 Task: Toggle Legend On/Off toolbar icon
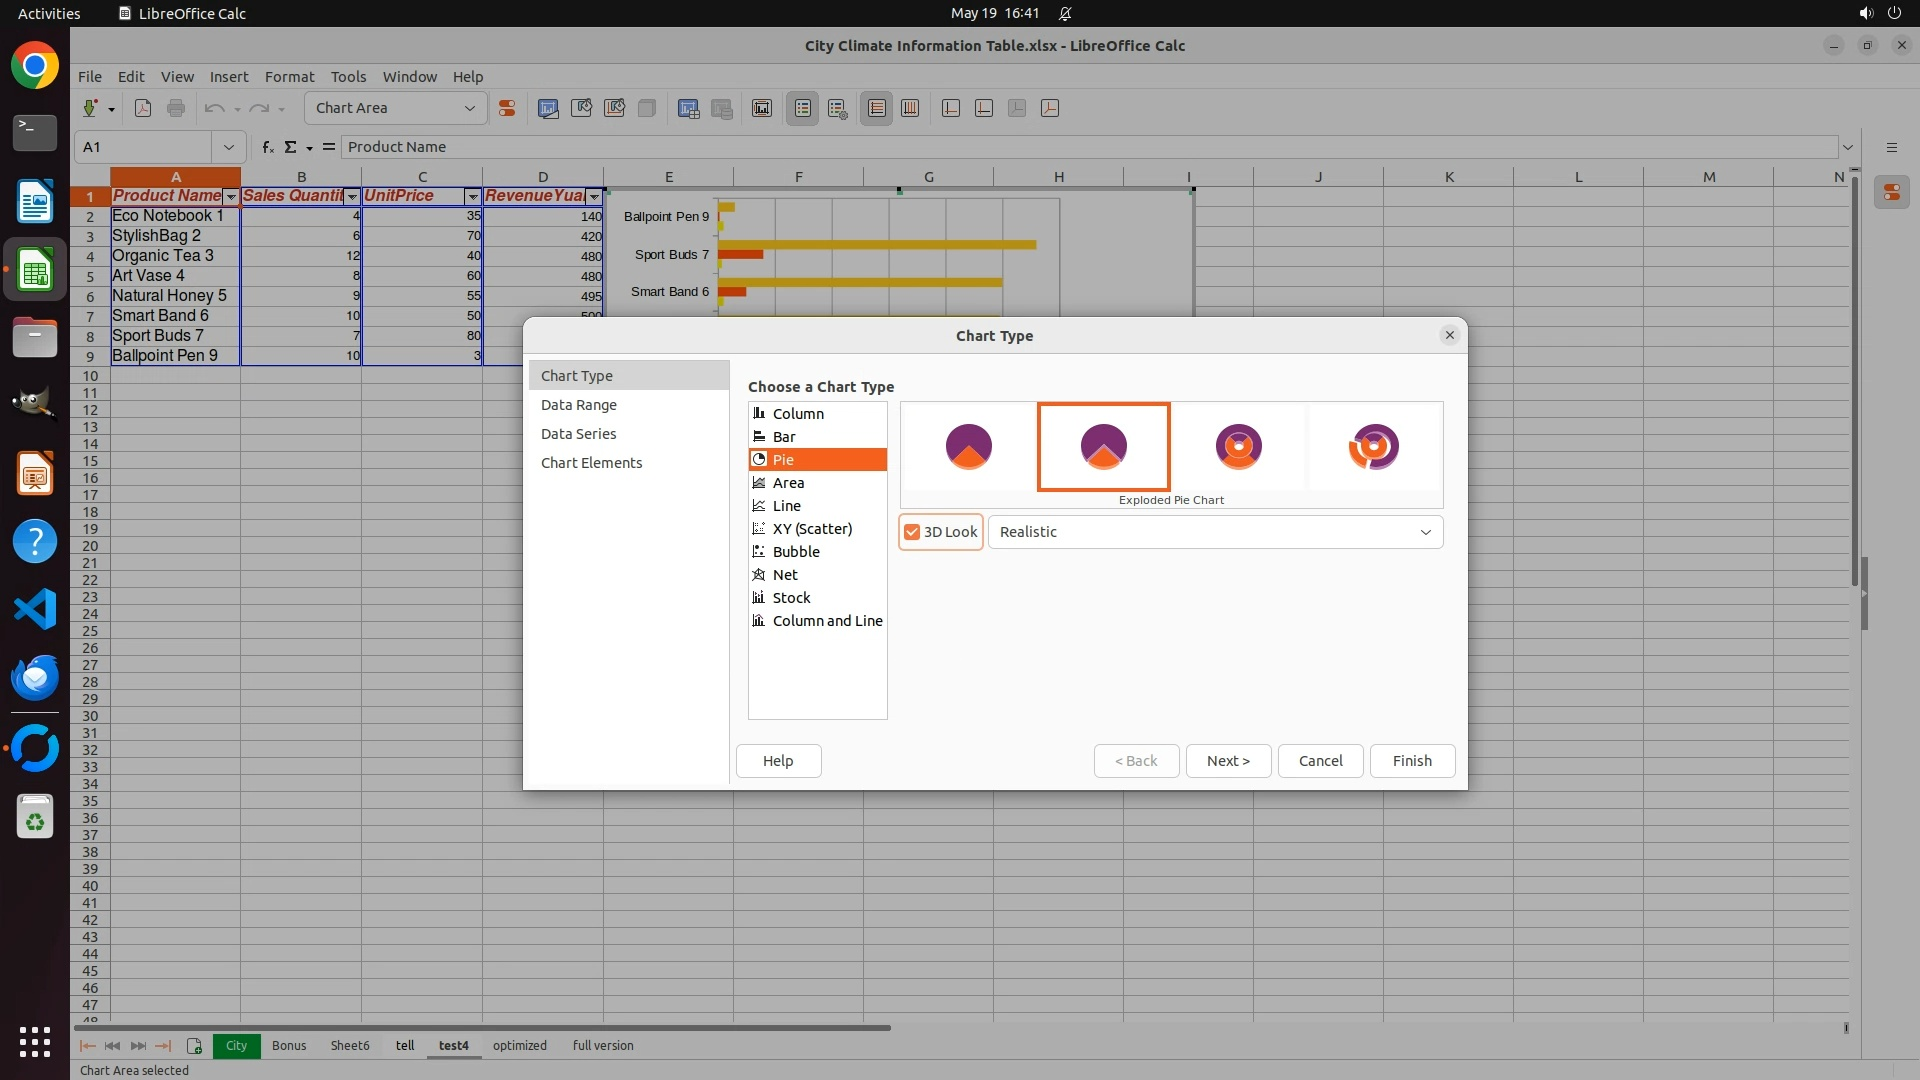point(803,108)
